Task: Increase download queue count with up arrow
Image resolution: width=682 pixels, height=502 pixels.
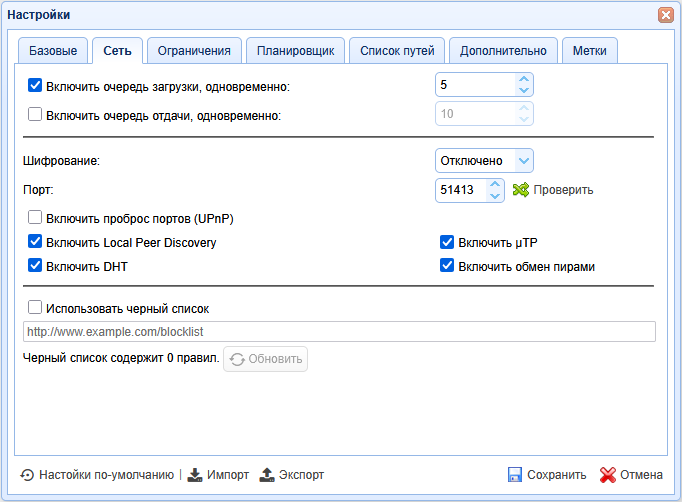Action: (523, 80)
